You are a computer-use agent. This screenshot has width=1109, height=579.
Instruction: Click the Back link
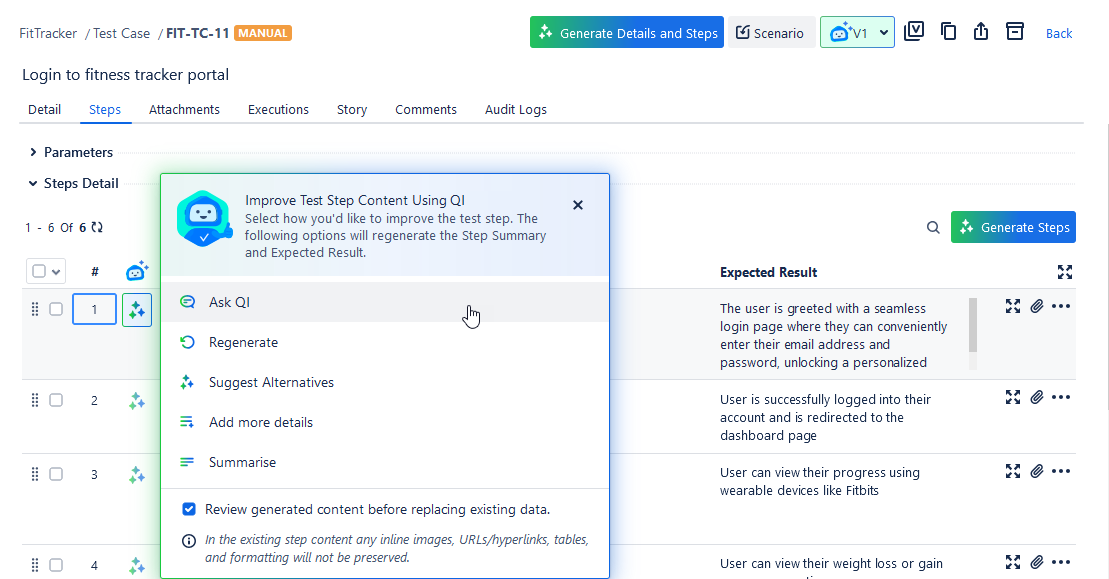point(1058,34)
